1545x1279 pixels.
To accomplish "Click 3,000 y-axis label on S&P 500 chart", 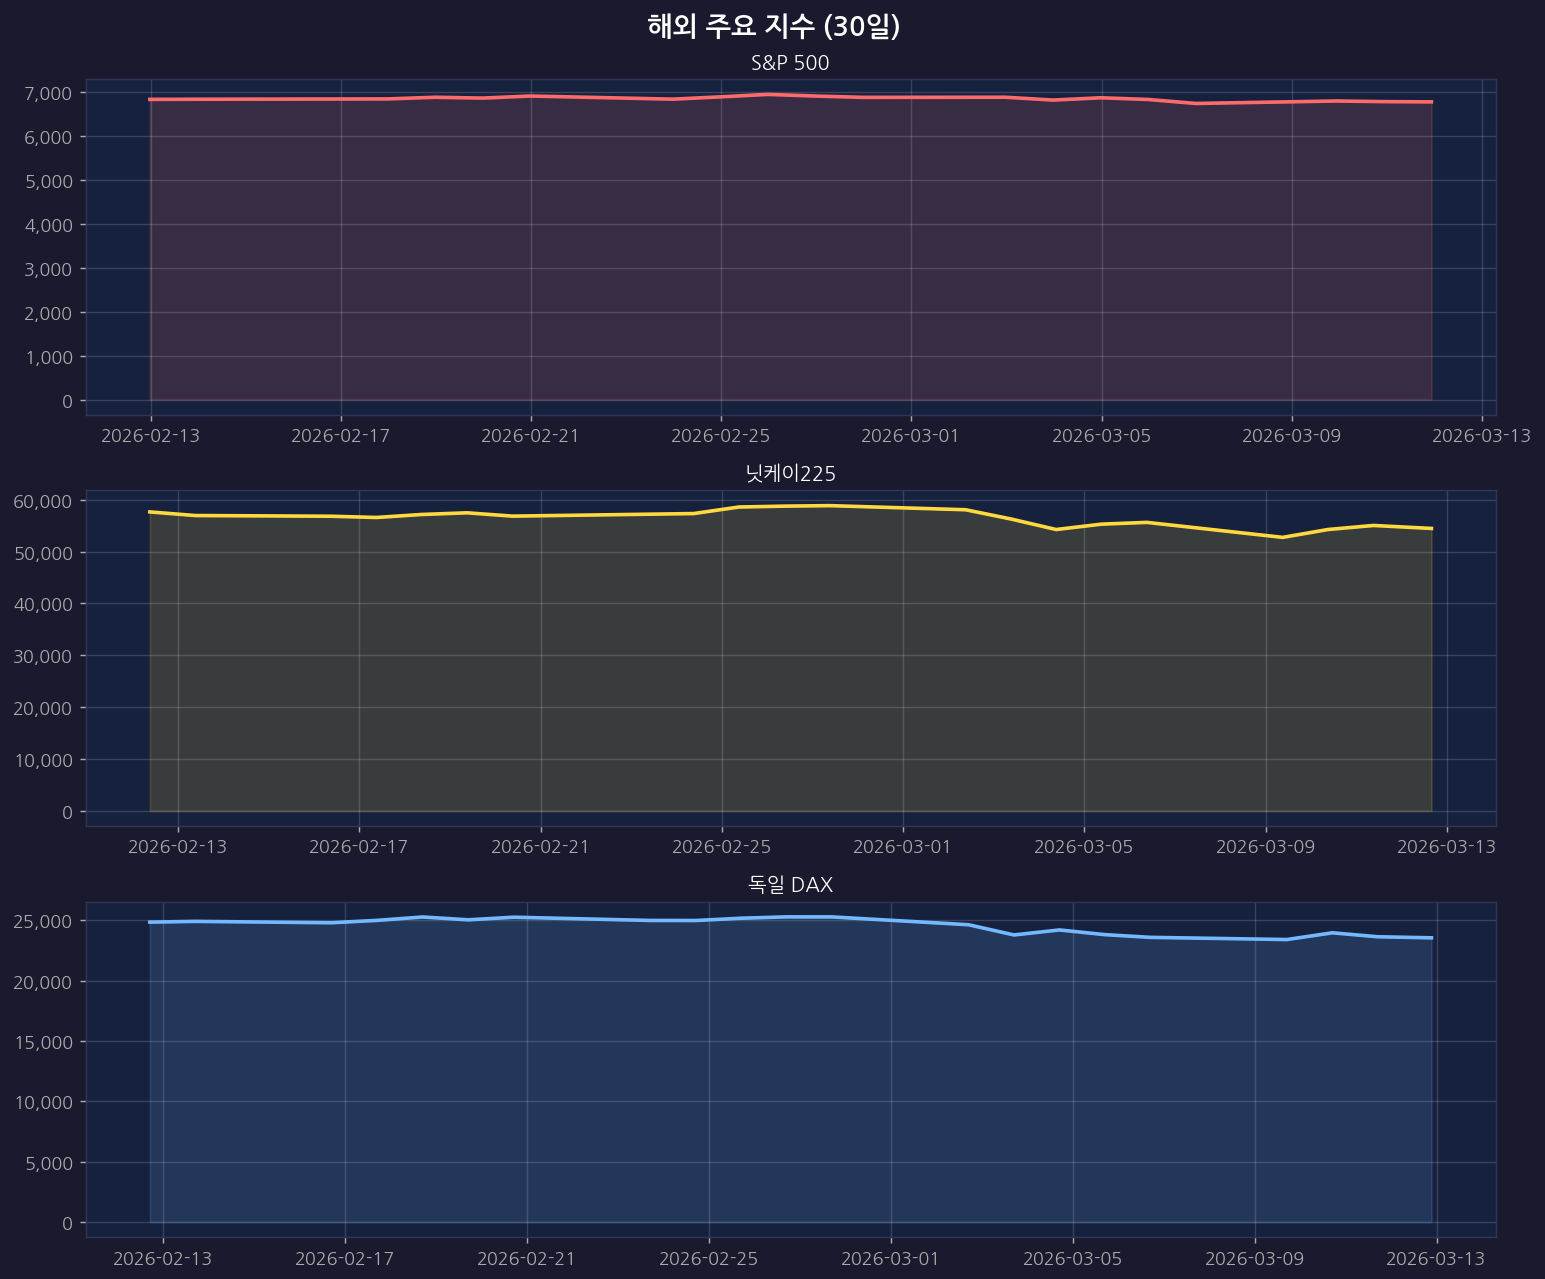I will pos(48,269).
